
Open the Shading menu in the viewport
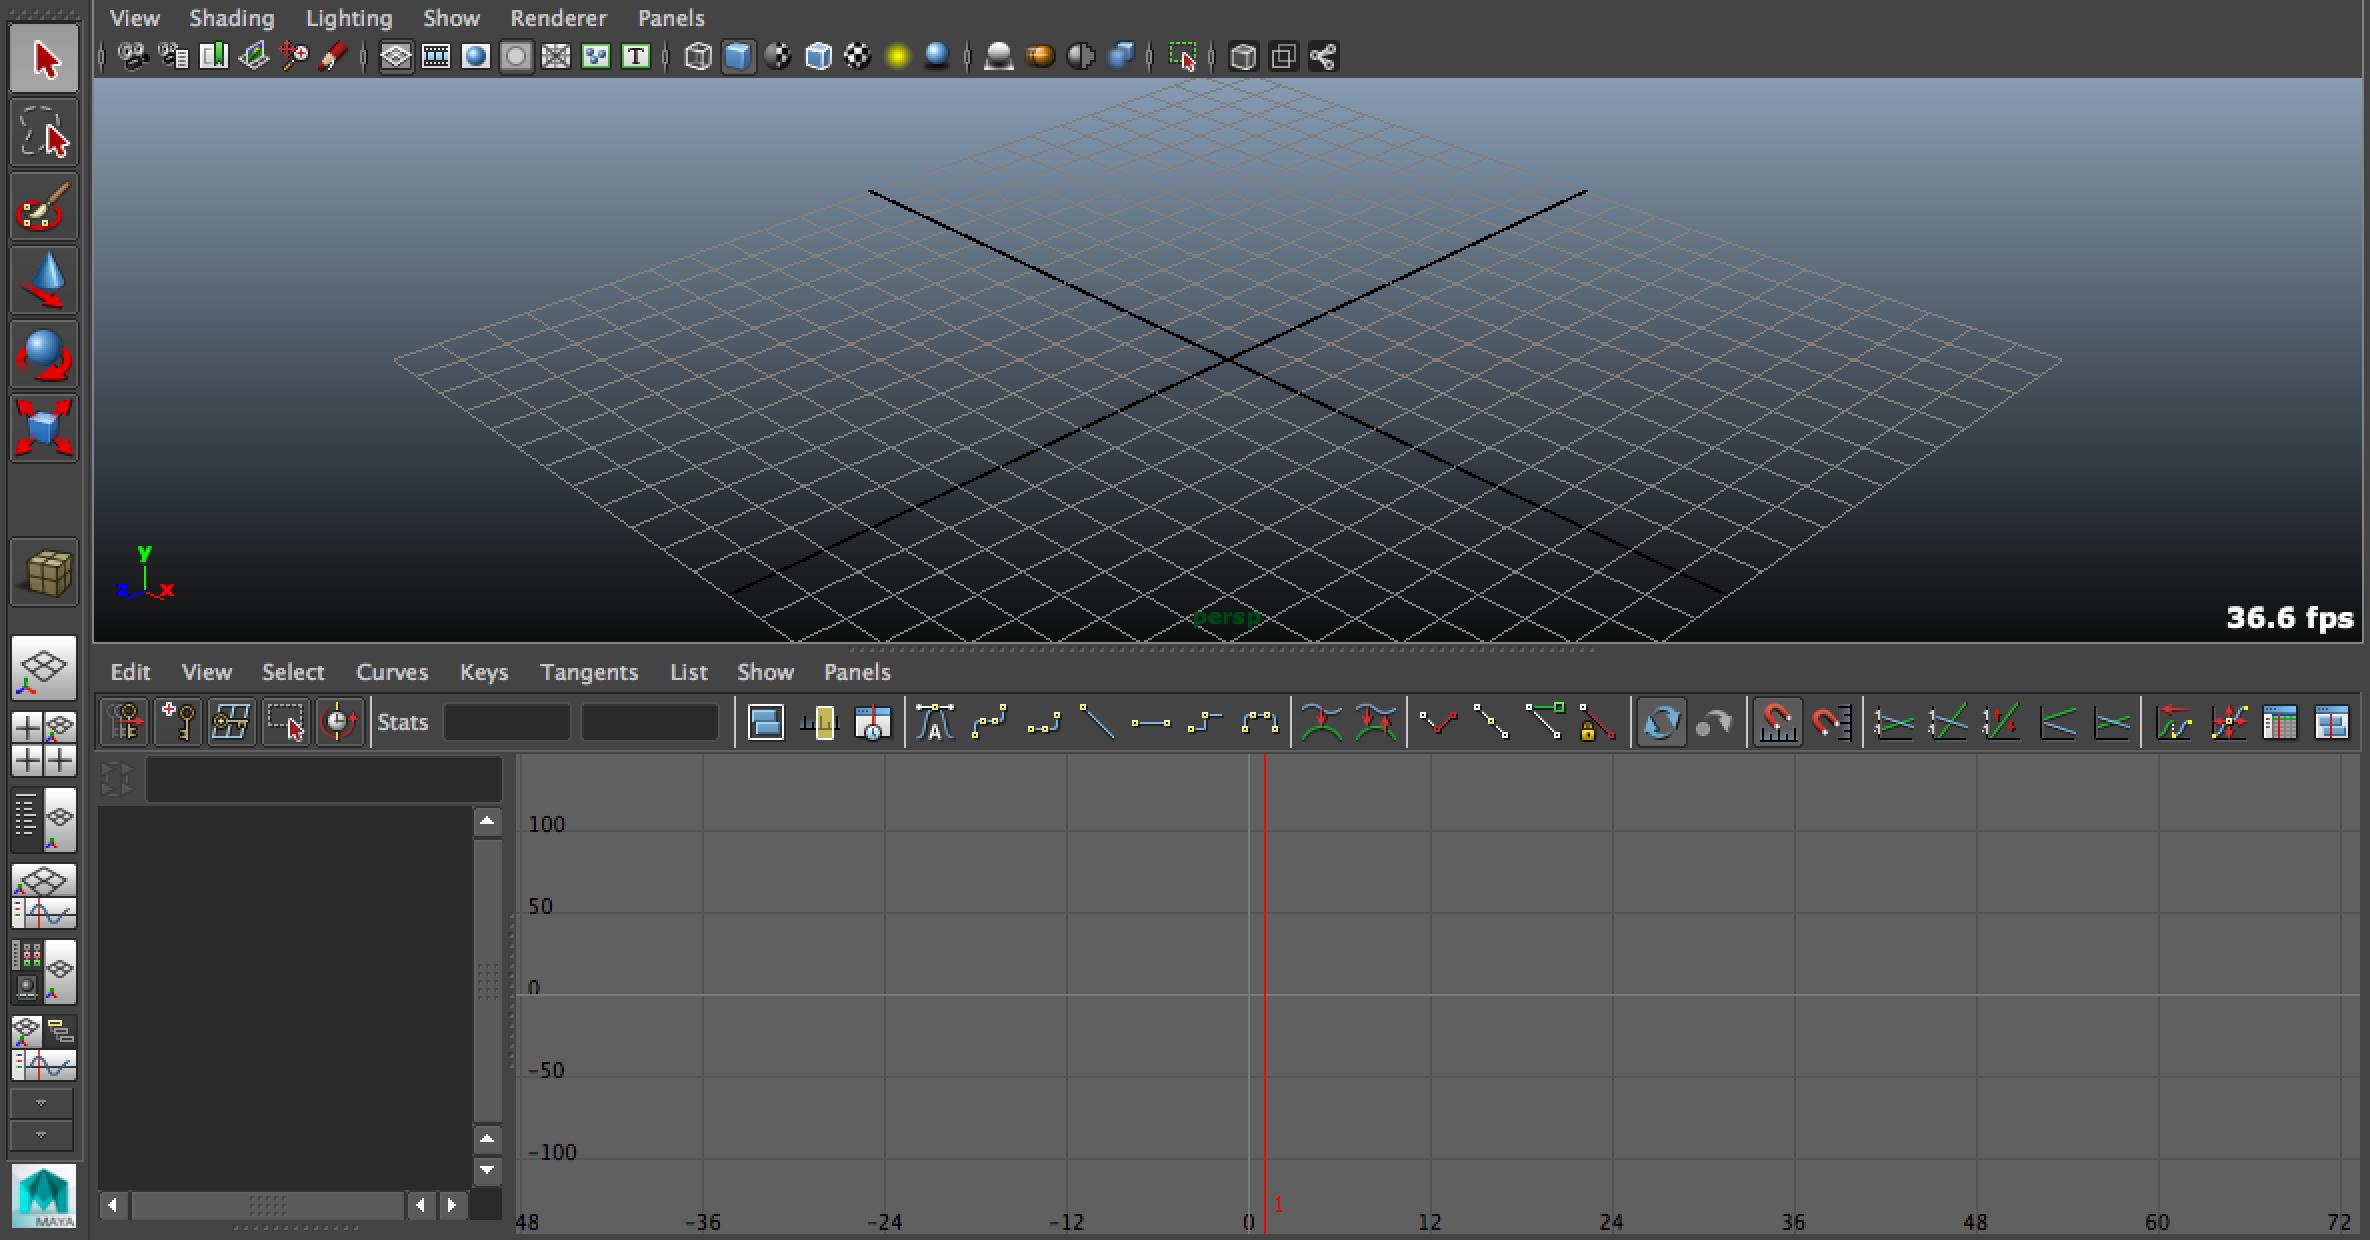coord(231,17)
